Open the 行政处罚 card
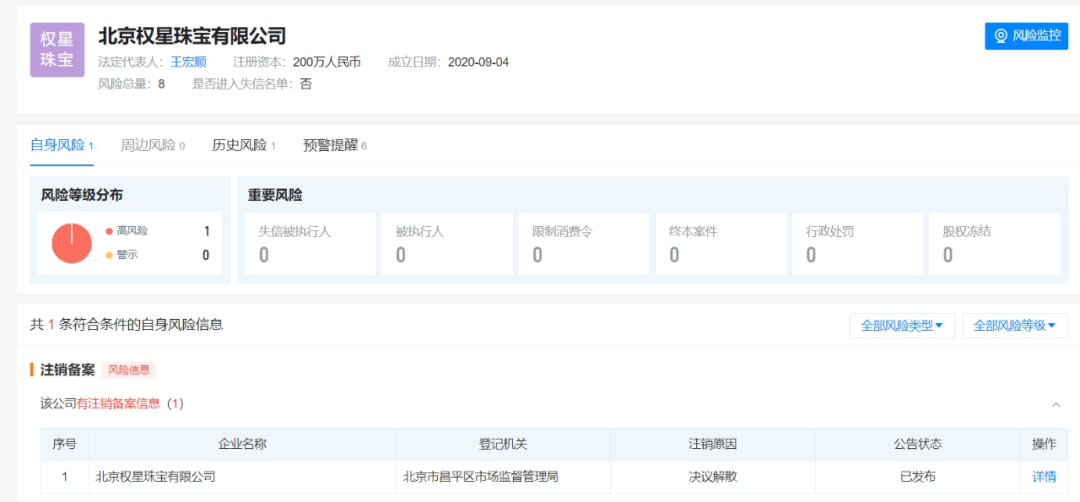1080x502 pixels. pos(855,243)
